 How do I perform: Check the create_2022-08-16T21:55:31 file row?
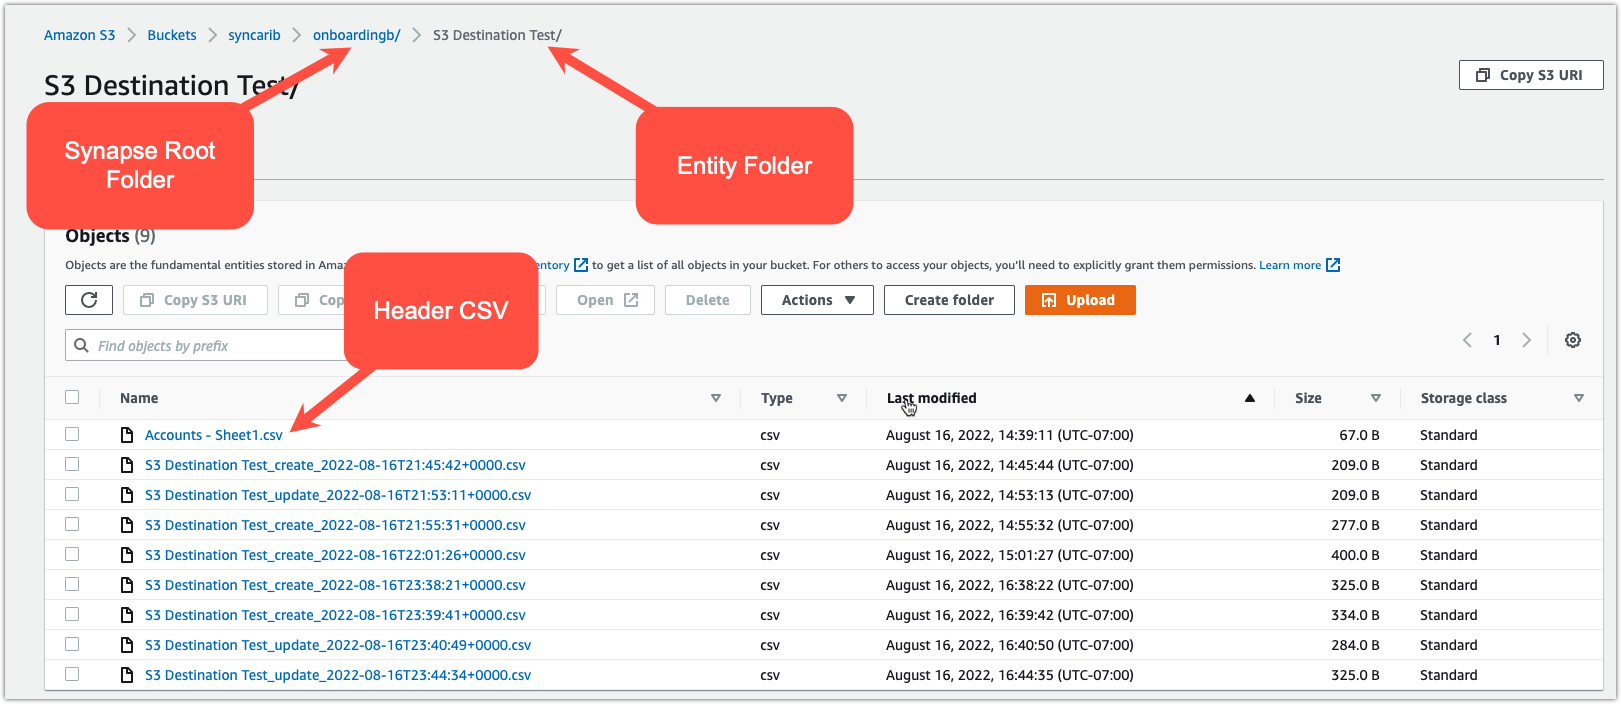(72, 524)
